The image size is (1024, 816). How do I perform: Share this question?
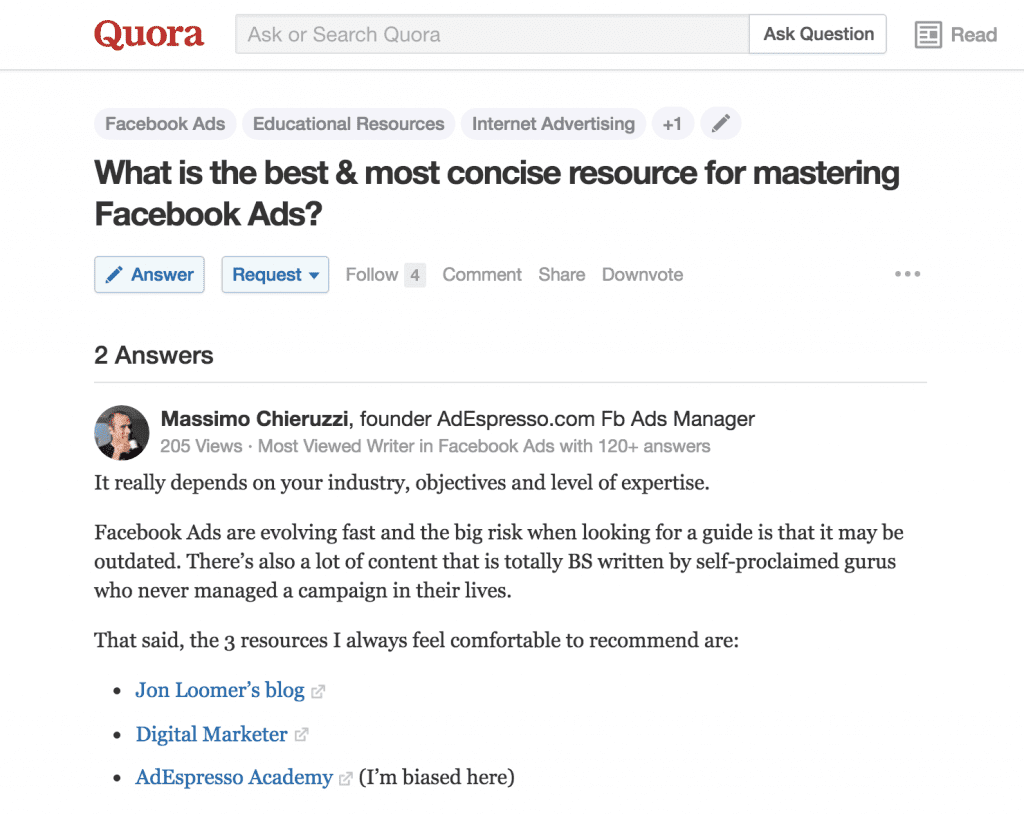[562, 275]
